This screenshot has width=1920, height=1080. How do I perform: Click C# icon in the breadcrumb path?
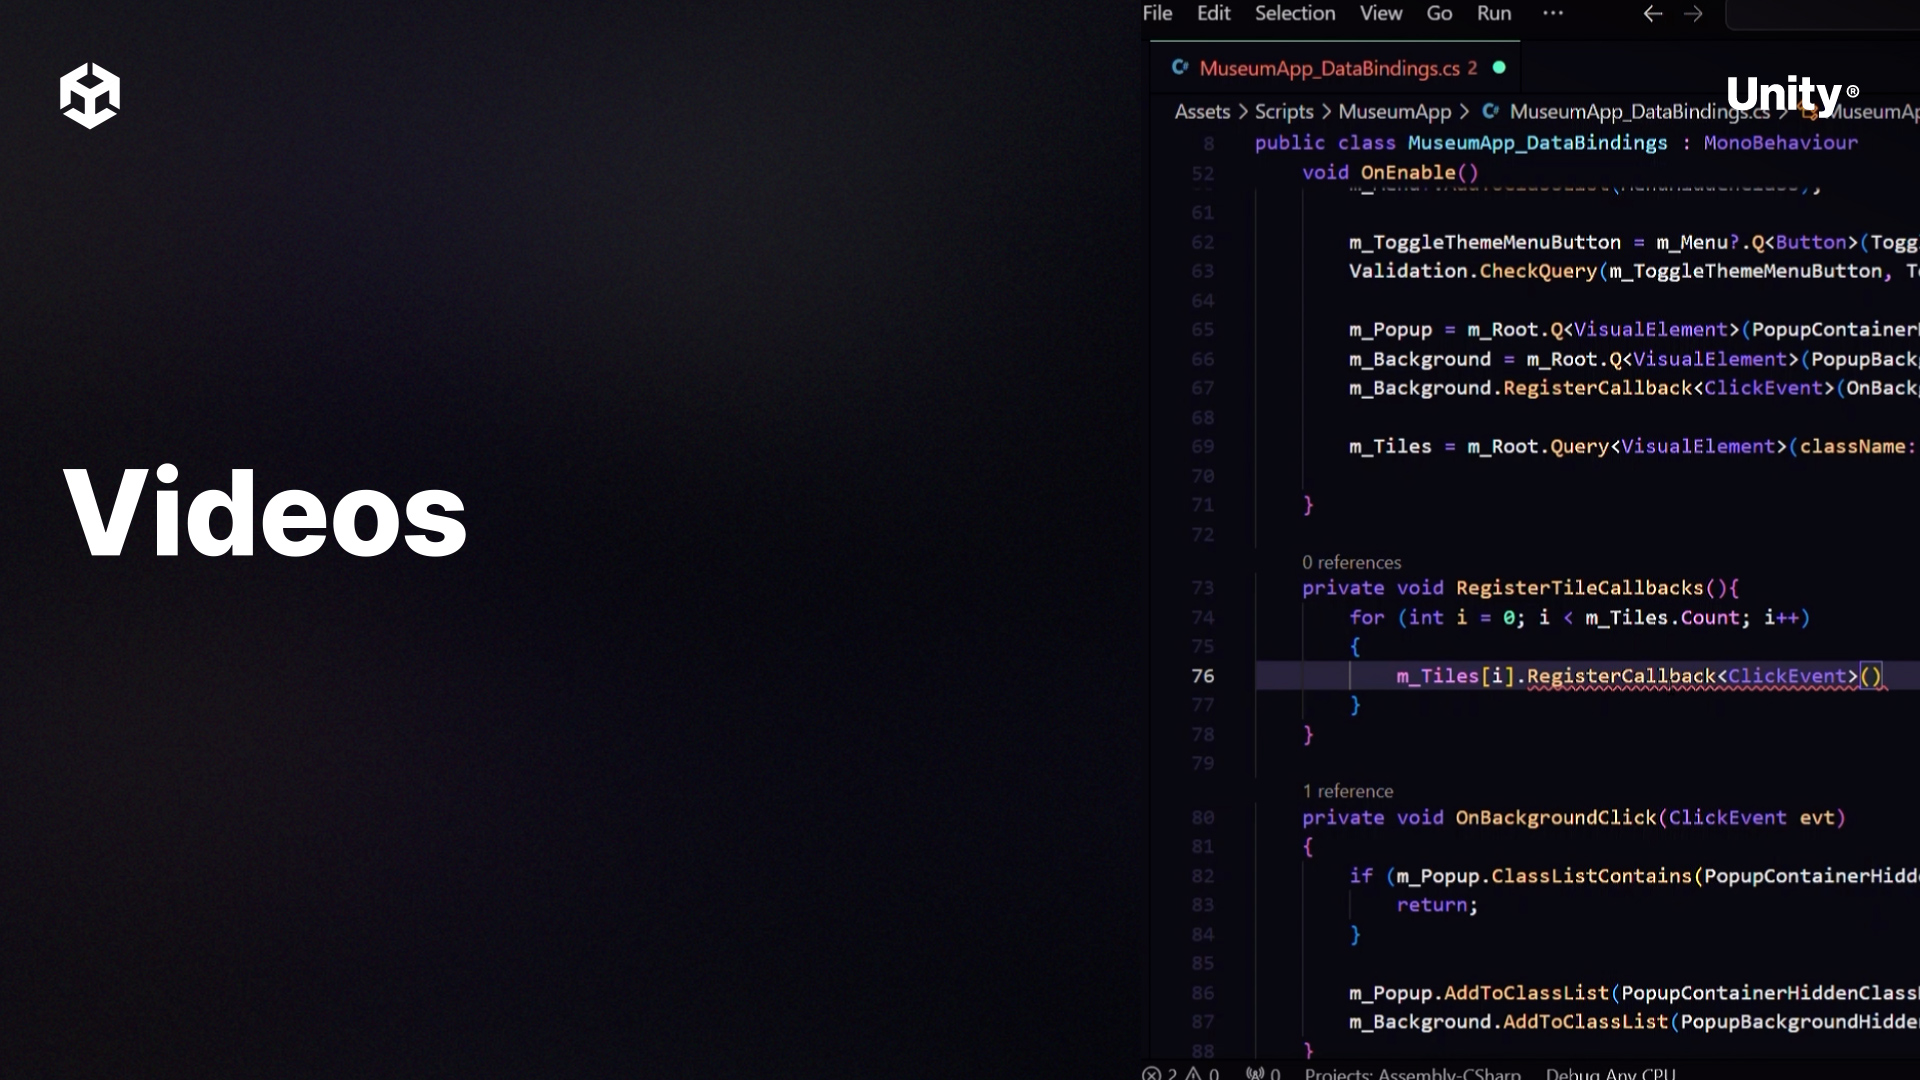coord(1491,112)
